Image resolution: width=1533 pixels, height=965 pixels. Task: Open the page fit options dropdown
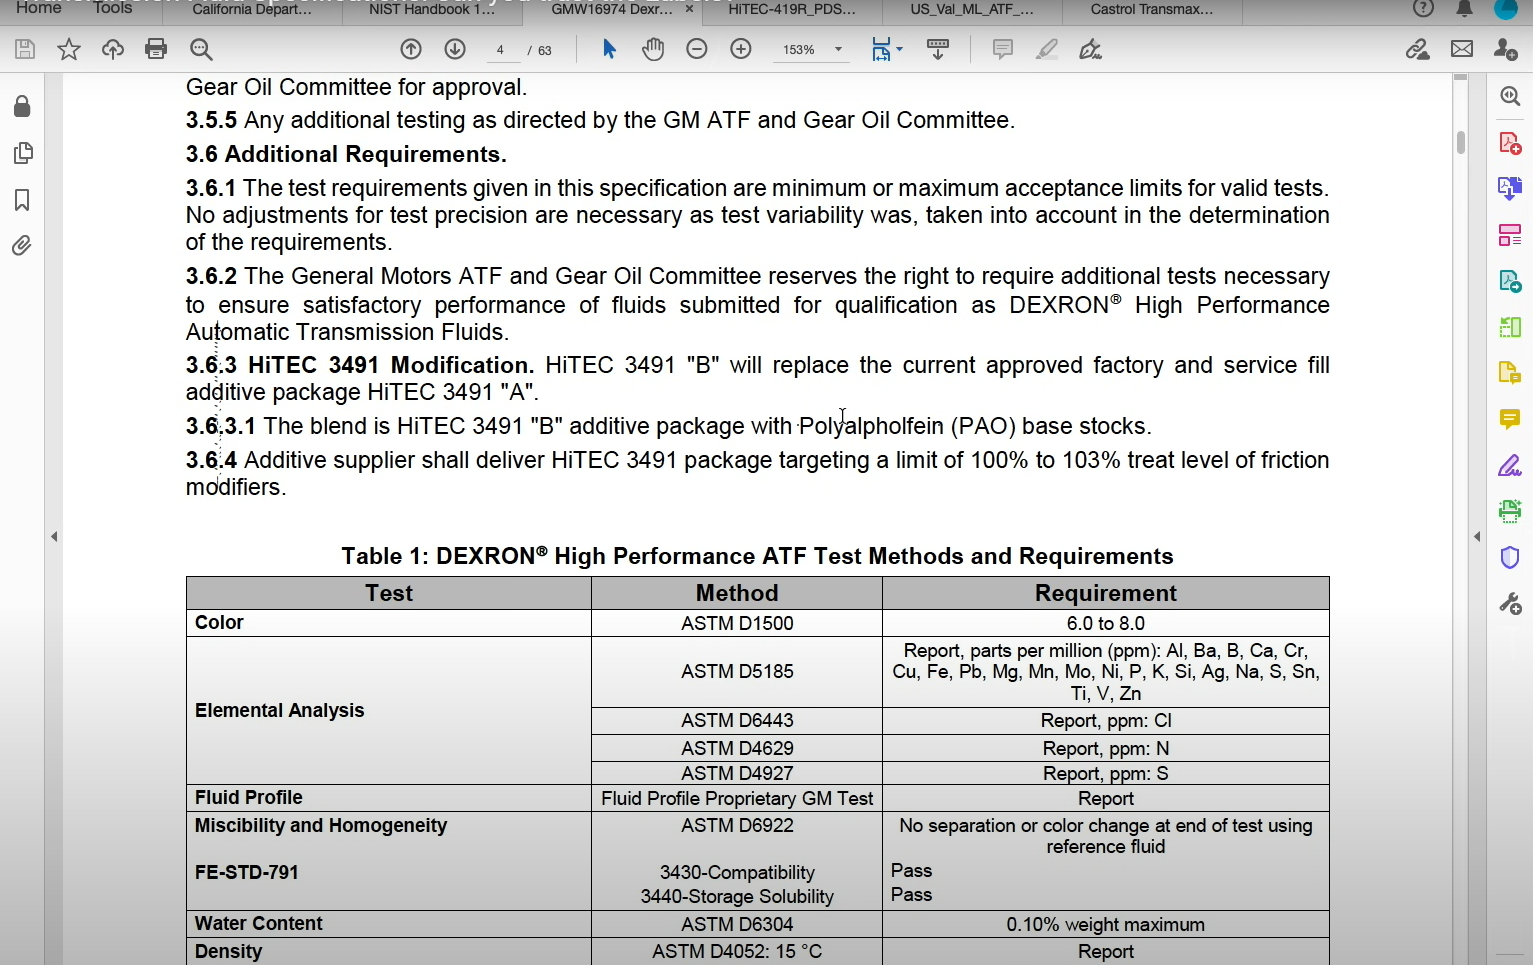886,49
